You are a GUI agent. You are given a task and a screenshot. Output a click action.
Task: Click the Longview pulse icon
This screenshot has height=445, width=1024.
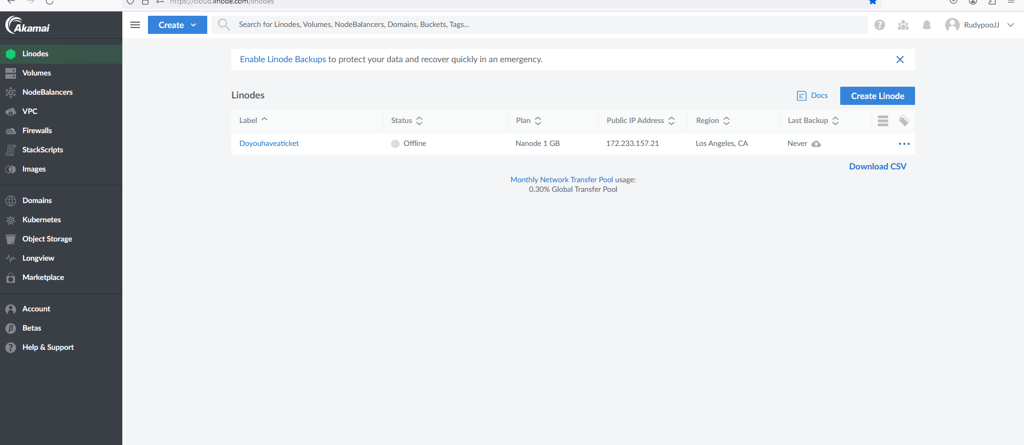click(10, 258)
